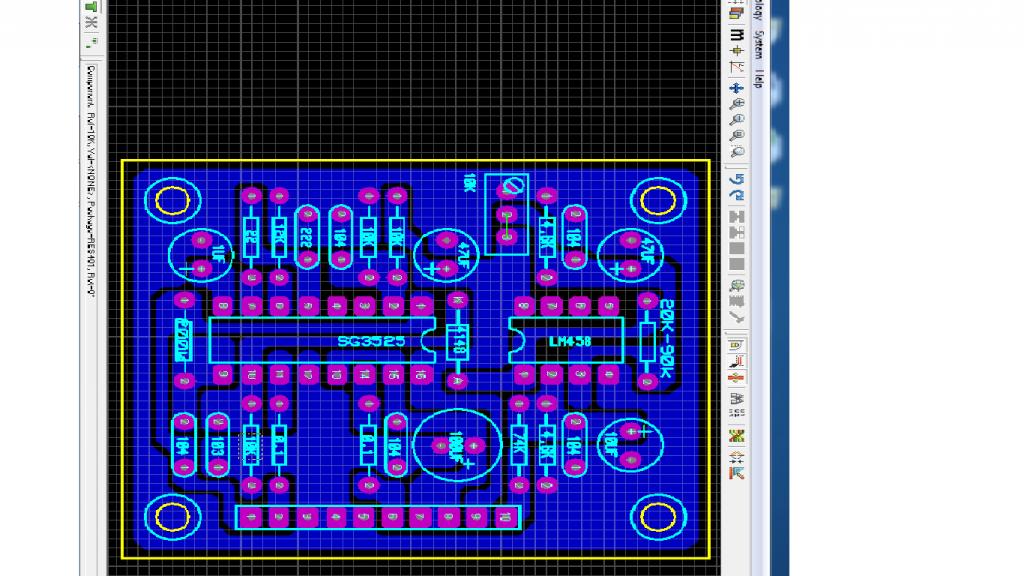This screenshot has width=1024, height=576.
Task: Click the pick from library icon
Action: 737,286
